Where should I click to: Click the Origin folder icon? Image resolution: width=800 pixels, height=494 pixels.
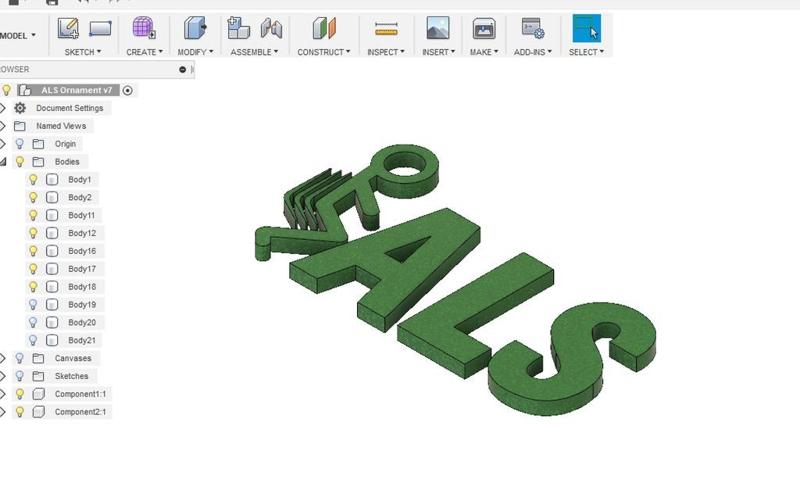click(x=38, y=144)
